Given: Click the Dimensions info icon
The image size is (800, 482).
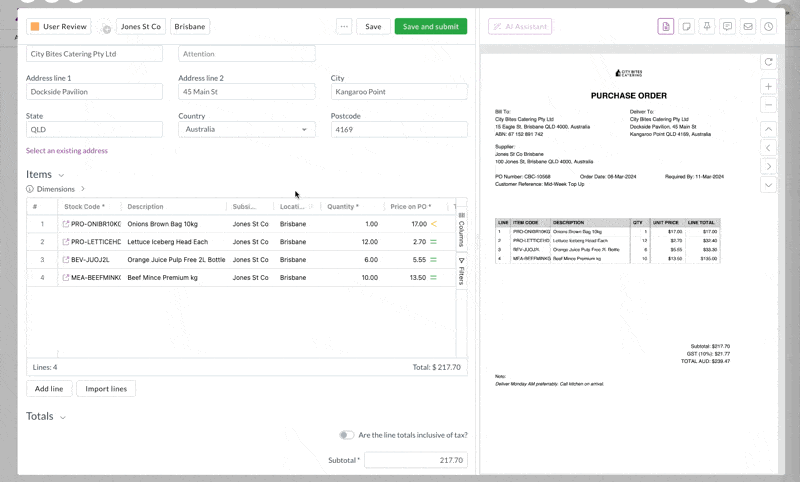Looking at the screenshot, I should coord(30,189).
